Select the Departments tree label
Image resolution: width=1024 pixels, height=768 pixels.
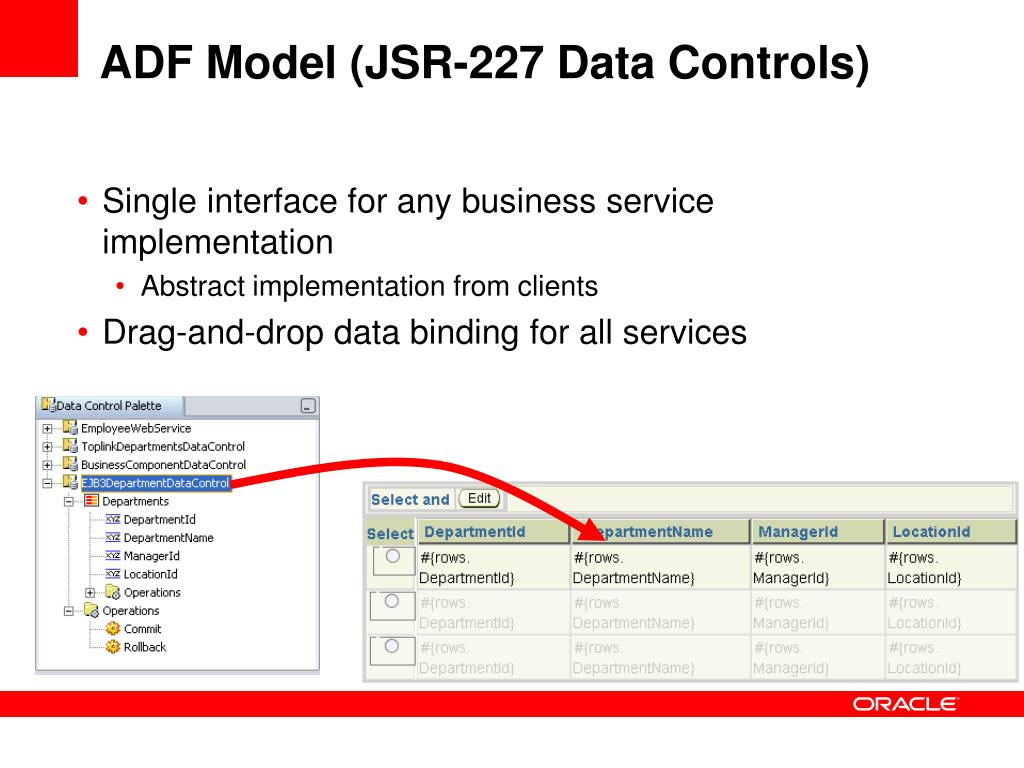point(135,502)
